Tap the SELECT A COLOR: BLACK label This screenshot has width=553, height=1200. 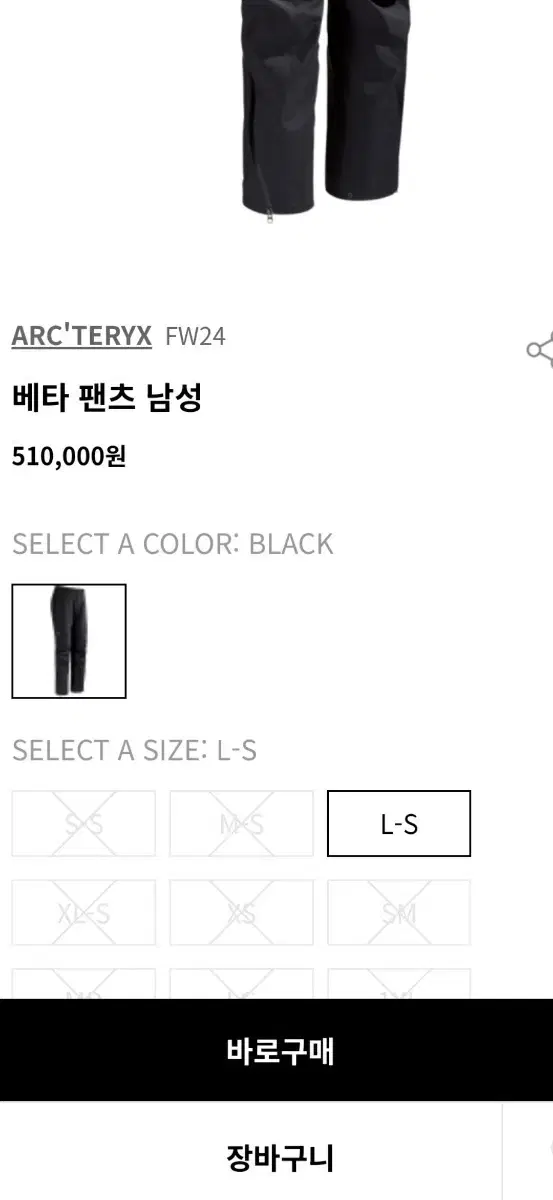[172, 544]
